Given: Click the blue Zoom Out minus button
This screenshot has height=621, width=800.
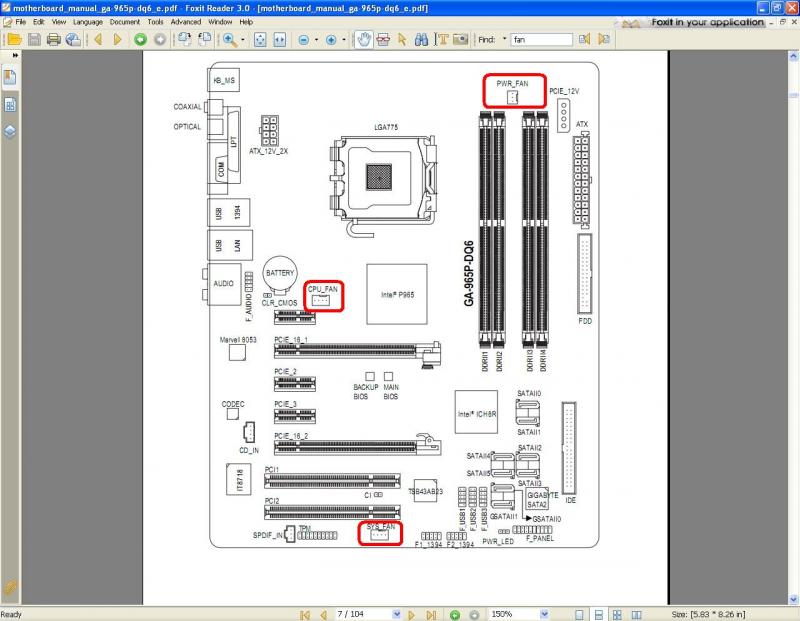Looking at the screenshot, I should coord(304,39).
